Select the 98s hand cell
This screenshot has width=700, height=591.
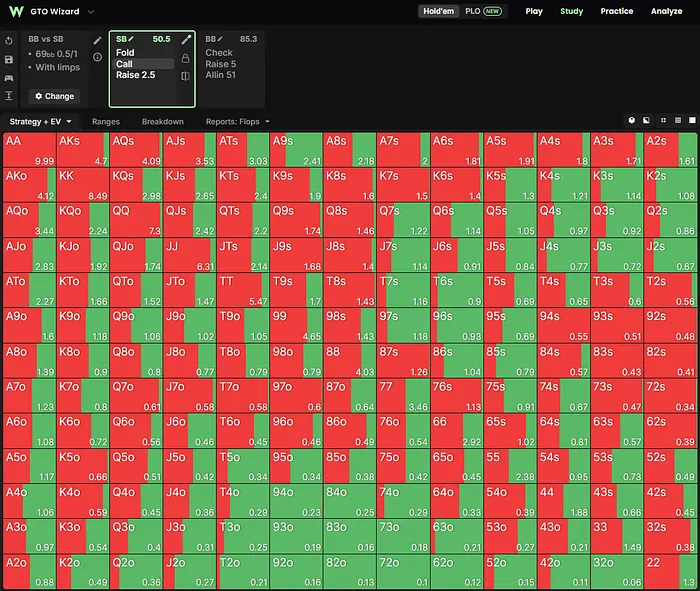(350, 325)
